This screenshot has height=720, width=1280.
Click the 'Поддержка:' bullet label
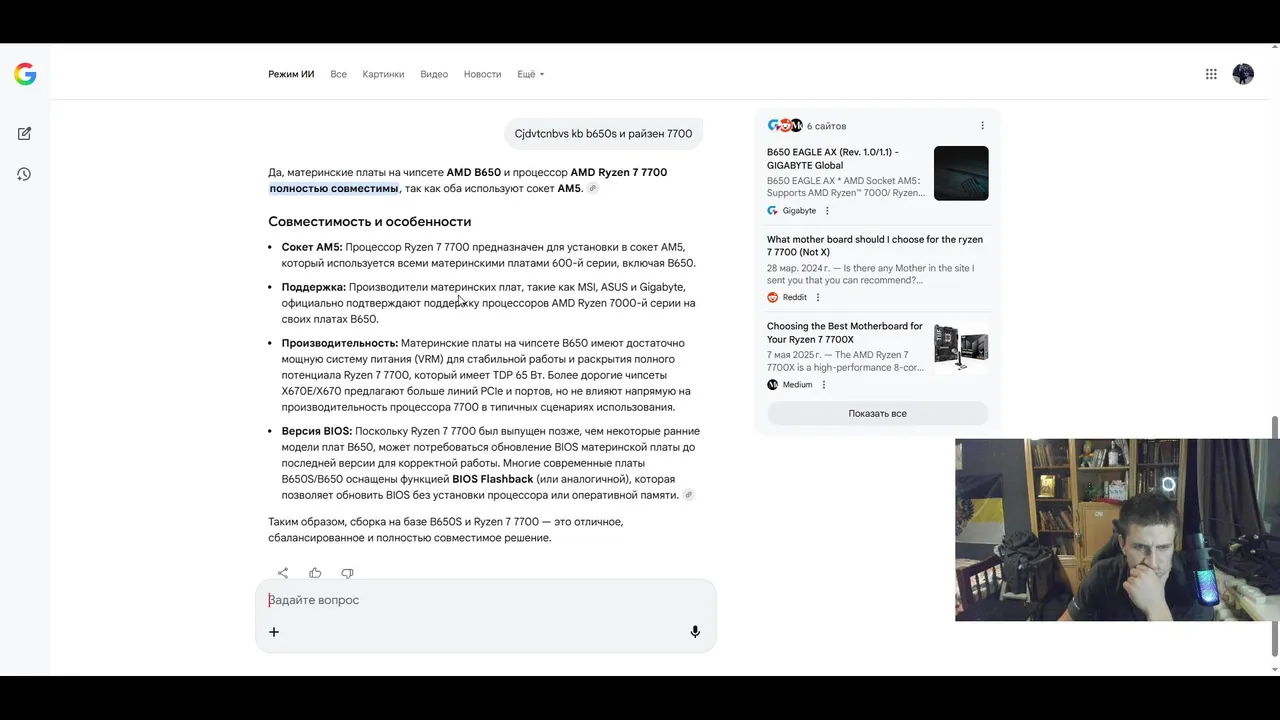(313, 287)
